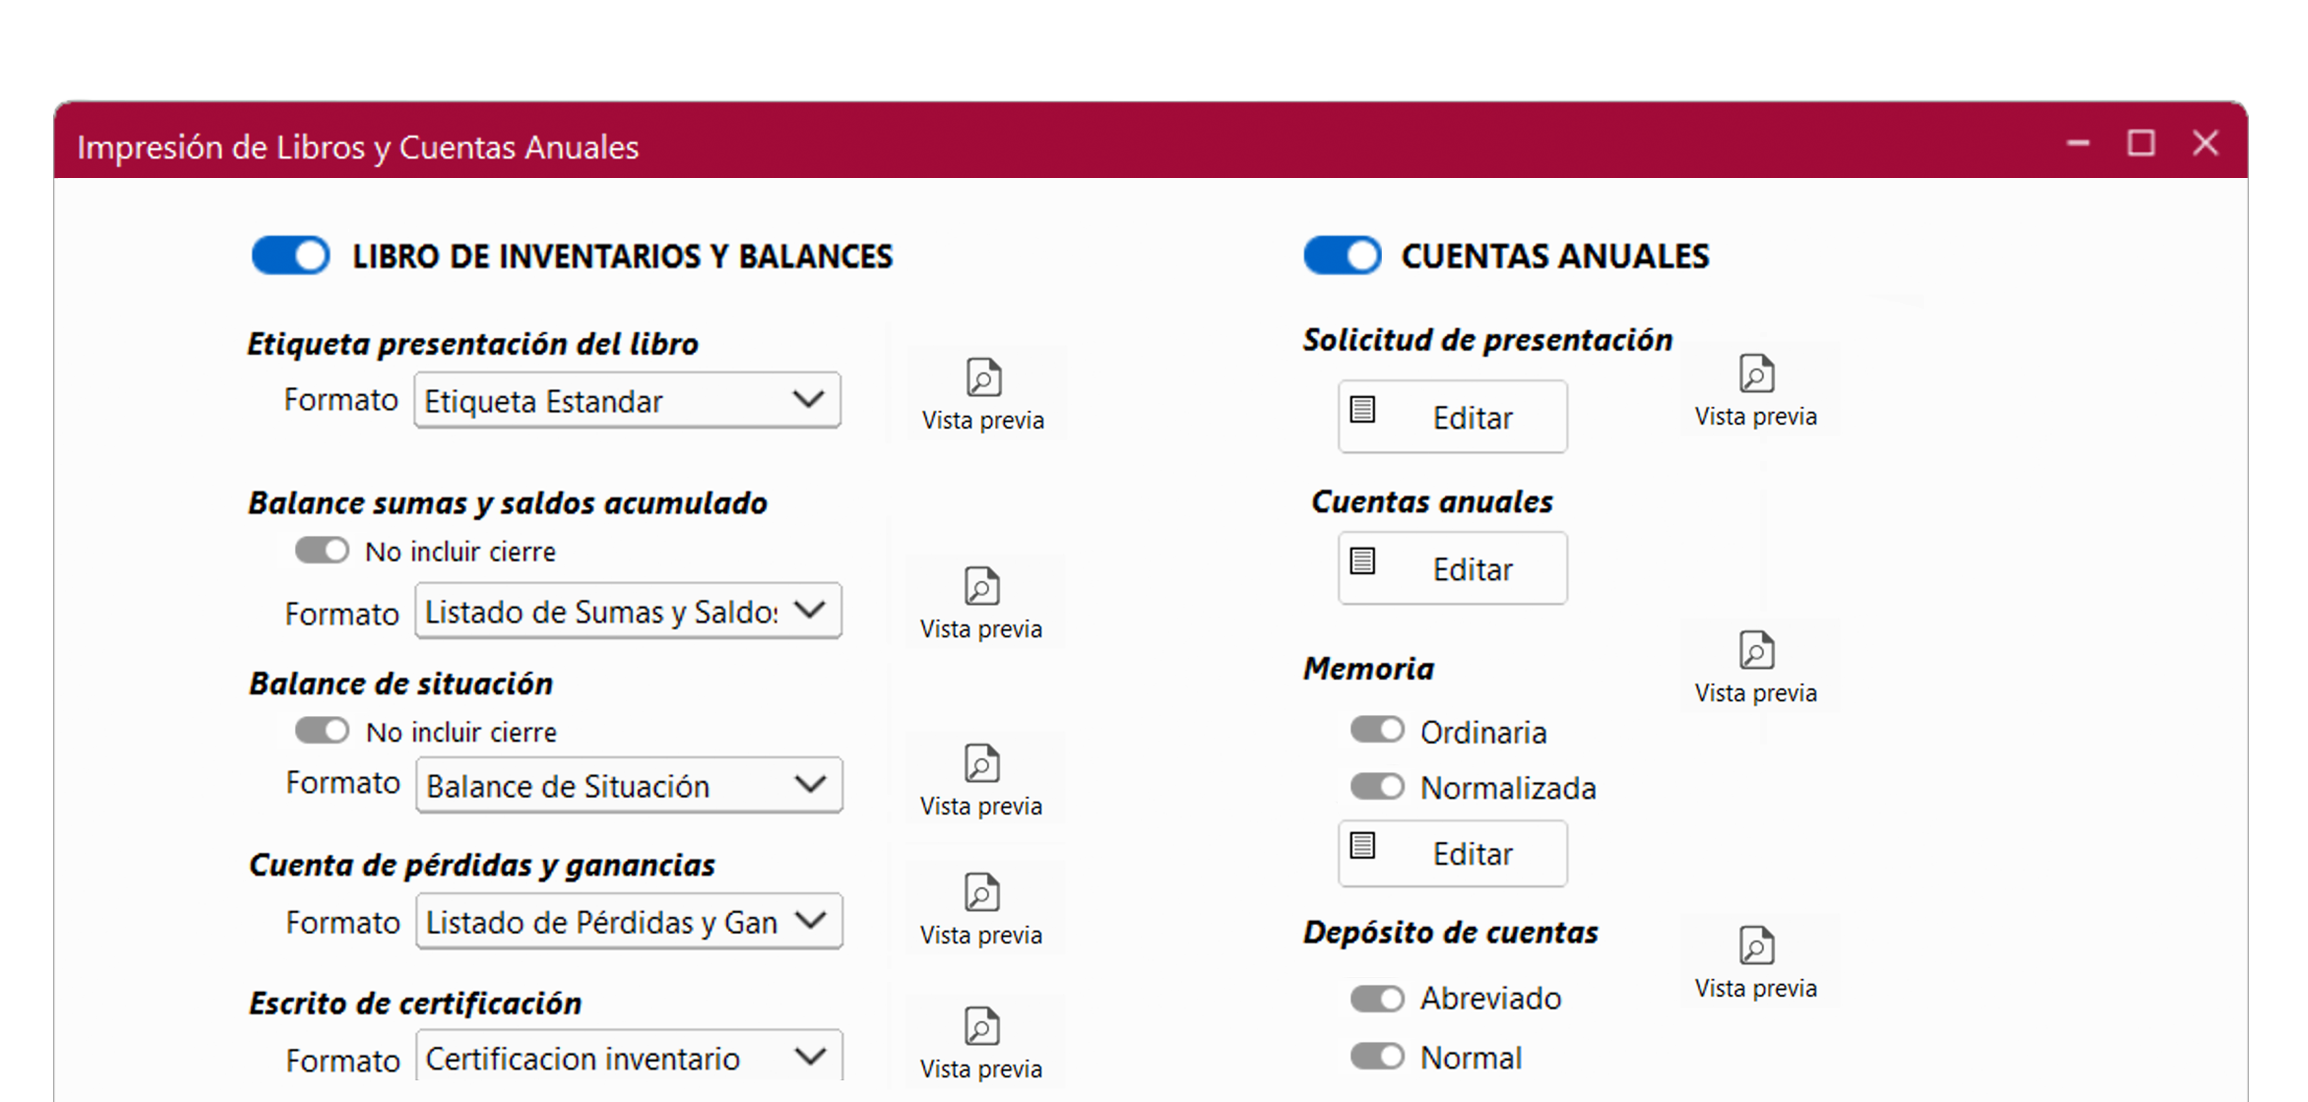Open Vista previa for Balance sumas y saldos

point(982,601)
